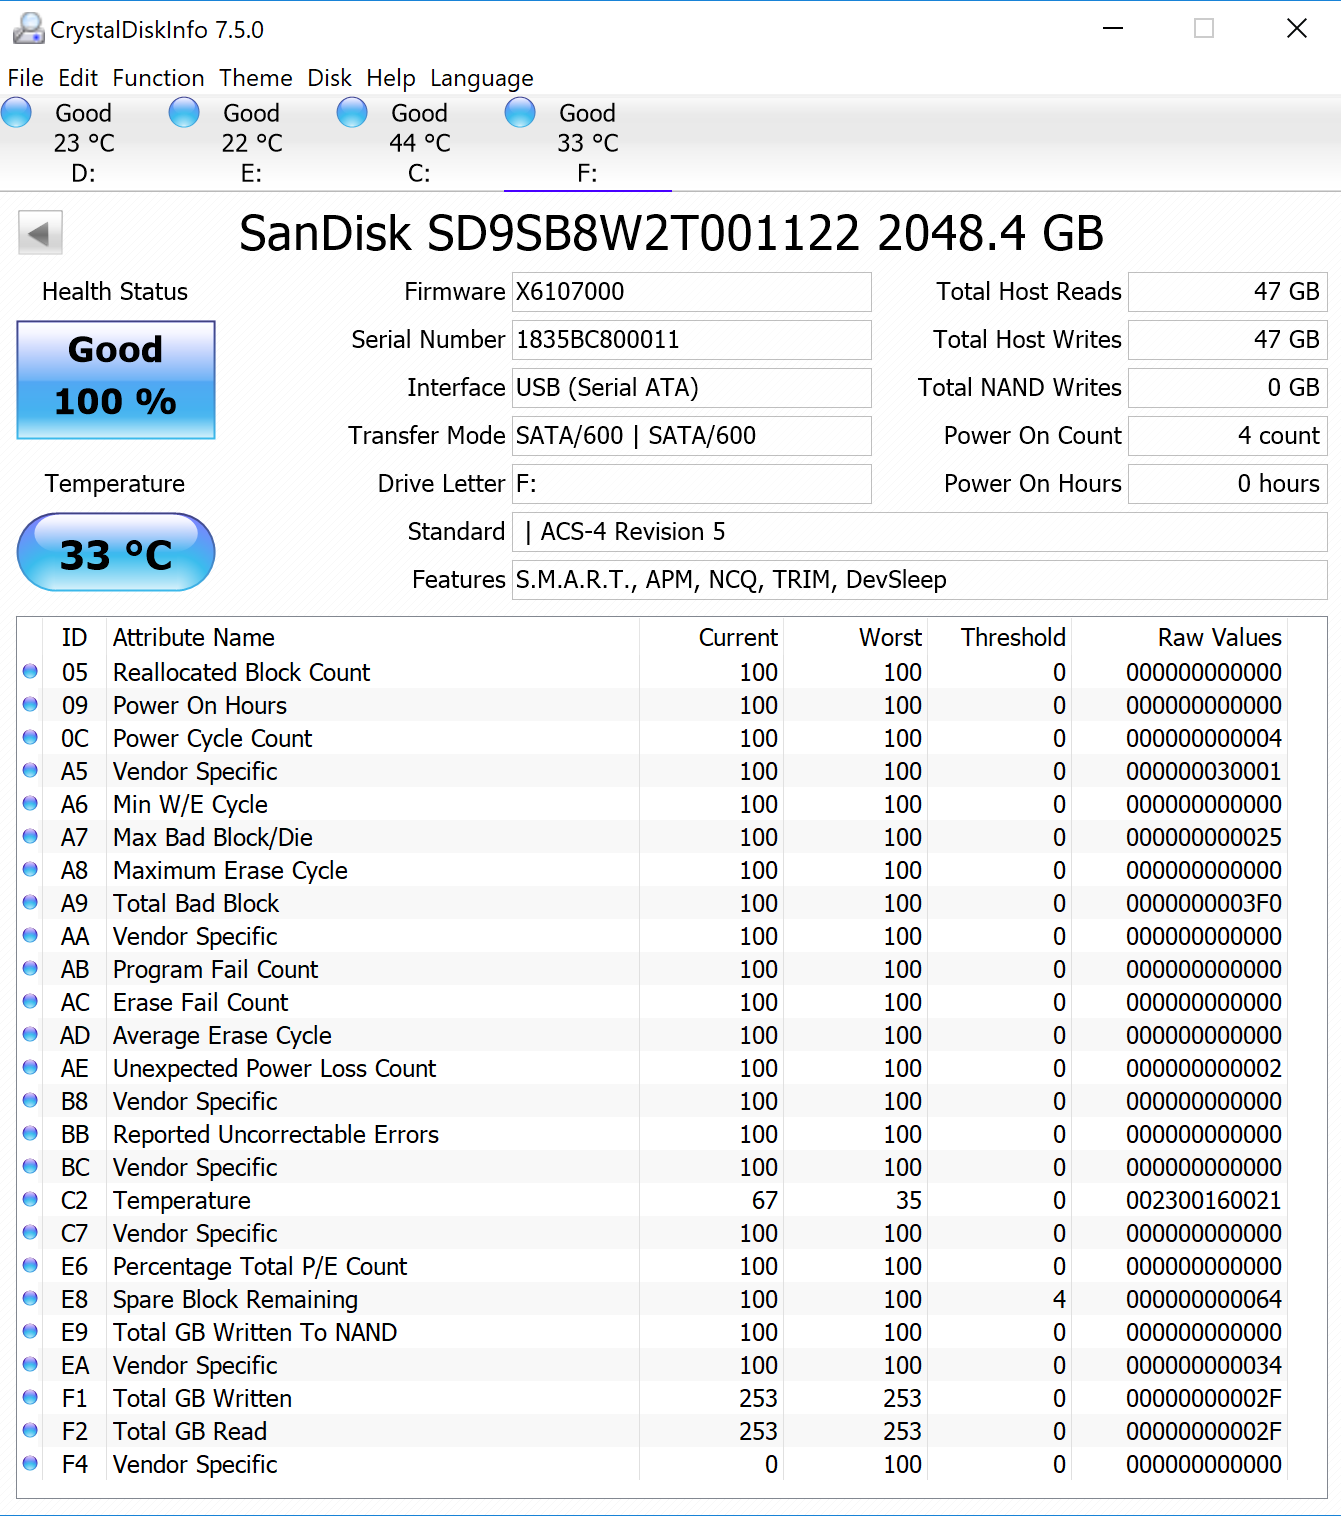Click the blue dot beside Total Bad Block
The width and height of the screenshot is (1341, 1516).
pos(29,902)
